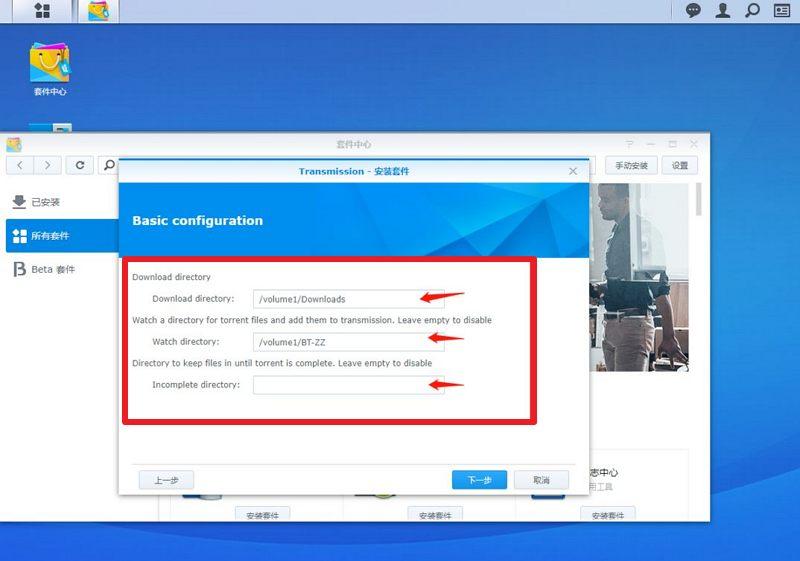Click the Package Center window help icon
Image resolution: width=800 pixels, height=561 pixels.
(630, 144)
